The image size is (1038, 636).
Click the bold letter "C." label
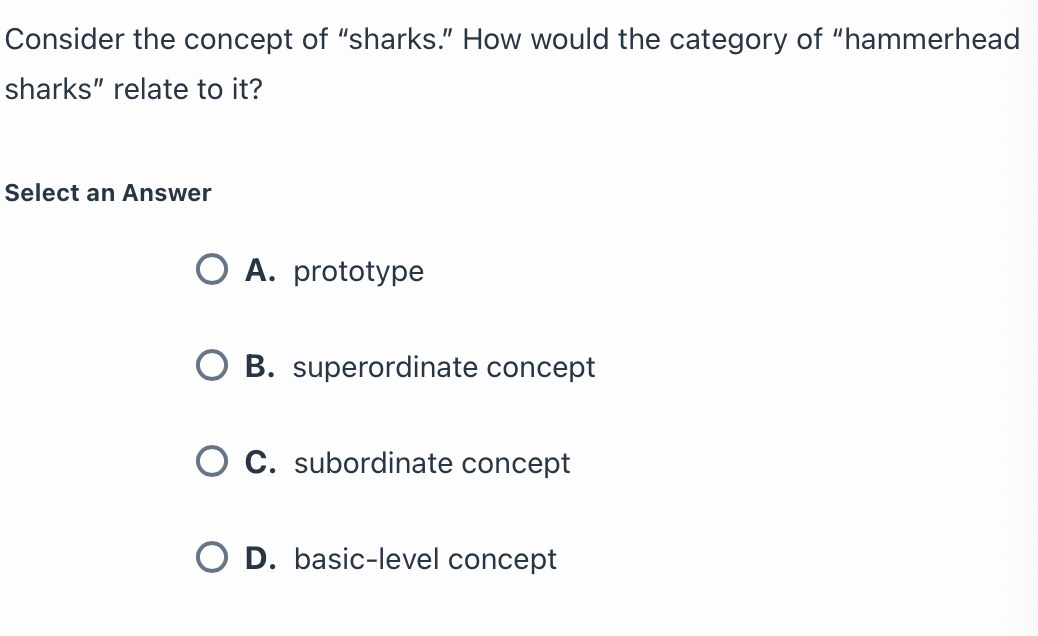pos(260,463)
